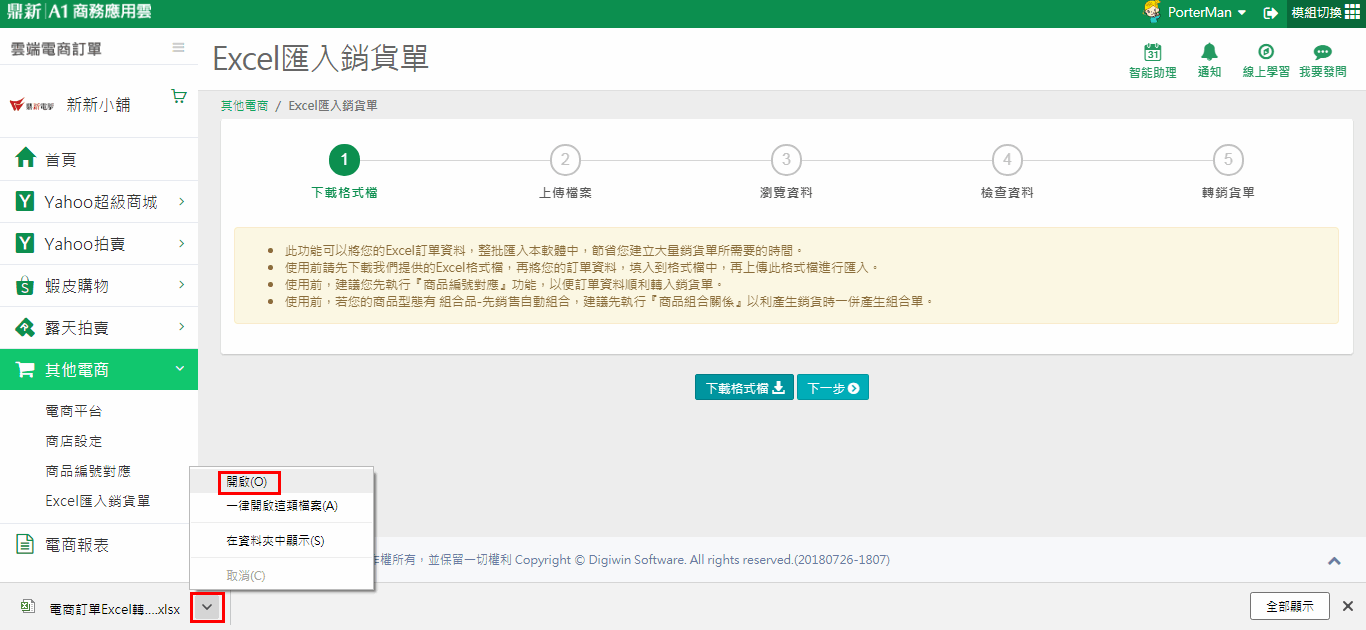1366x630 pixels.
Task: Expand the Yahoo超級商城 menu
Action: point(99,202)
